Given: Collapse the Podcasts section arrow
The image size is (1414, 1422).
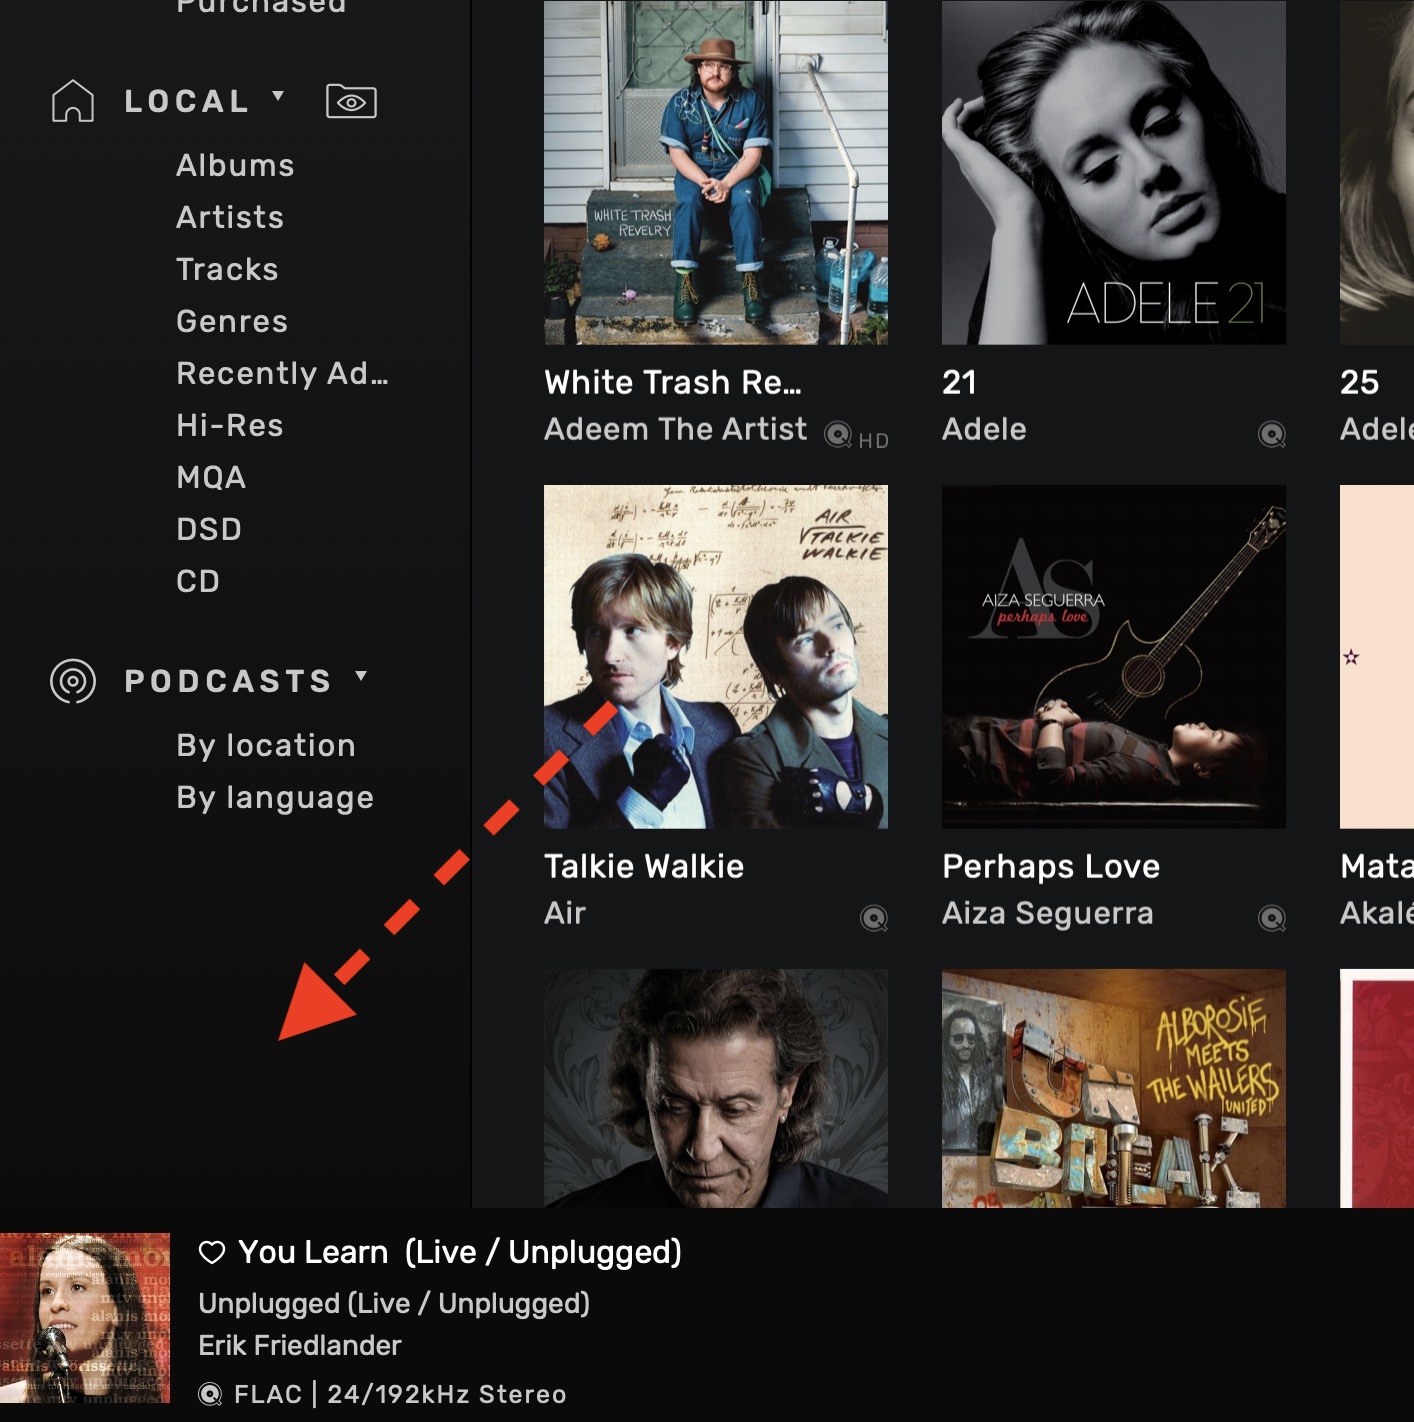Looking at the screenshot, I should click(x=361, y=676).
